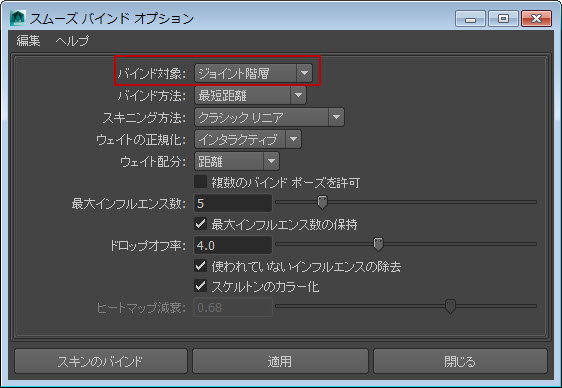Click the ドロップオフ率 slider handle

pos(378,244)
